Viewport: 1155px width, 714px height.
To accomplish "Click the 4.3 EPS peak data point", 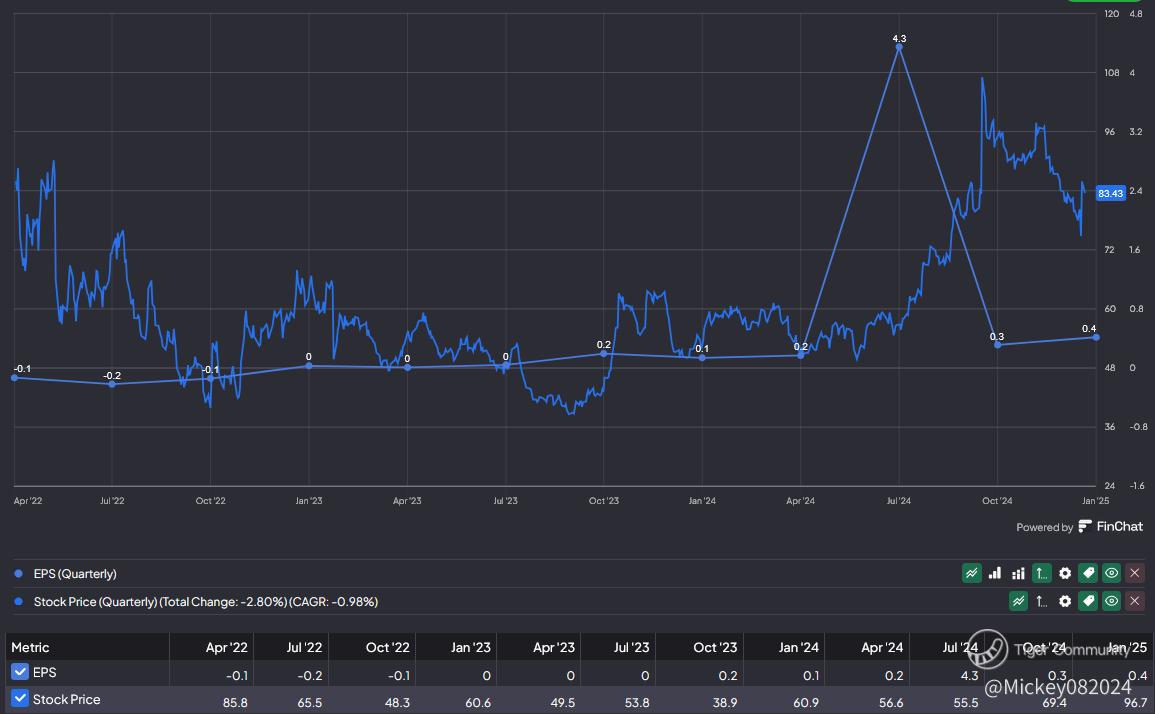I will pyautogui.click(x=899, y=46).
